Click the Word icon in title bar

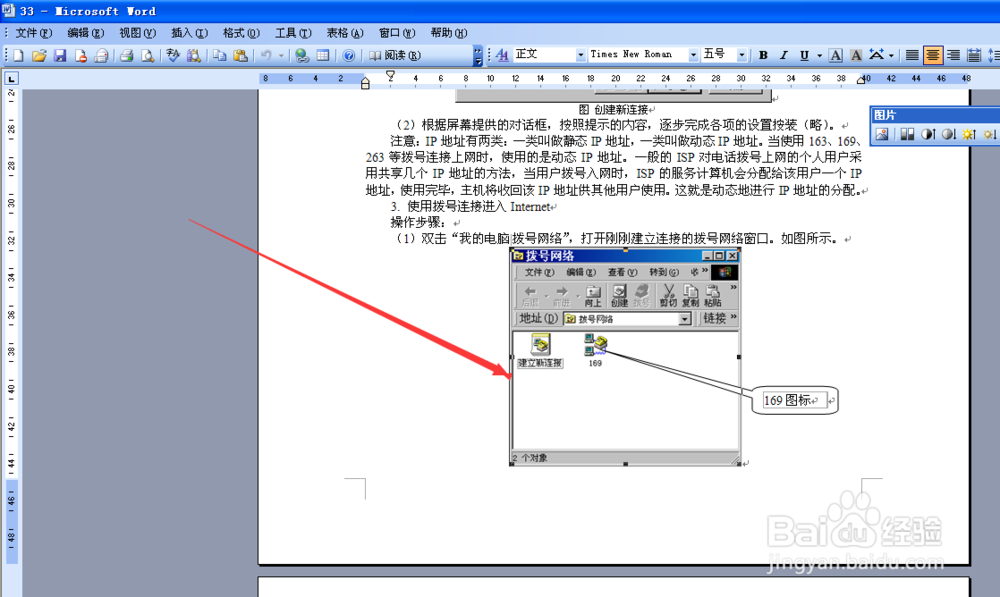(8, 10)
